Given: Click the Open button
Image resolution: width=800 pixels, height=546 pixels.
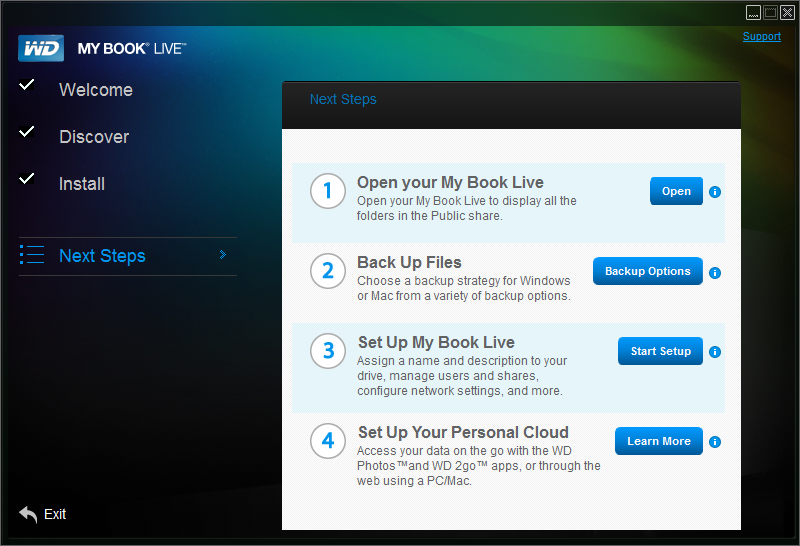Looking at the screenshot, I should pos(676,191).
